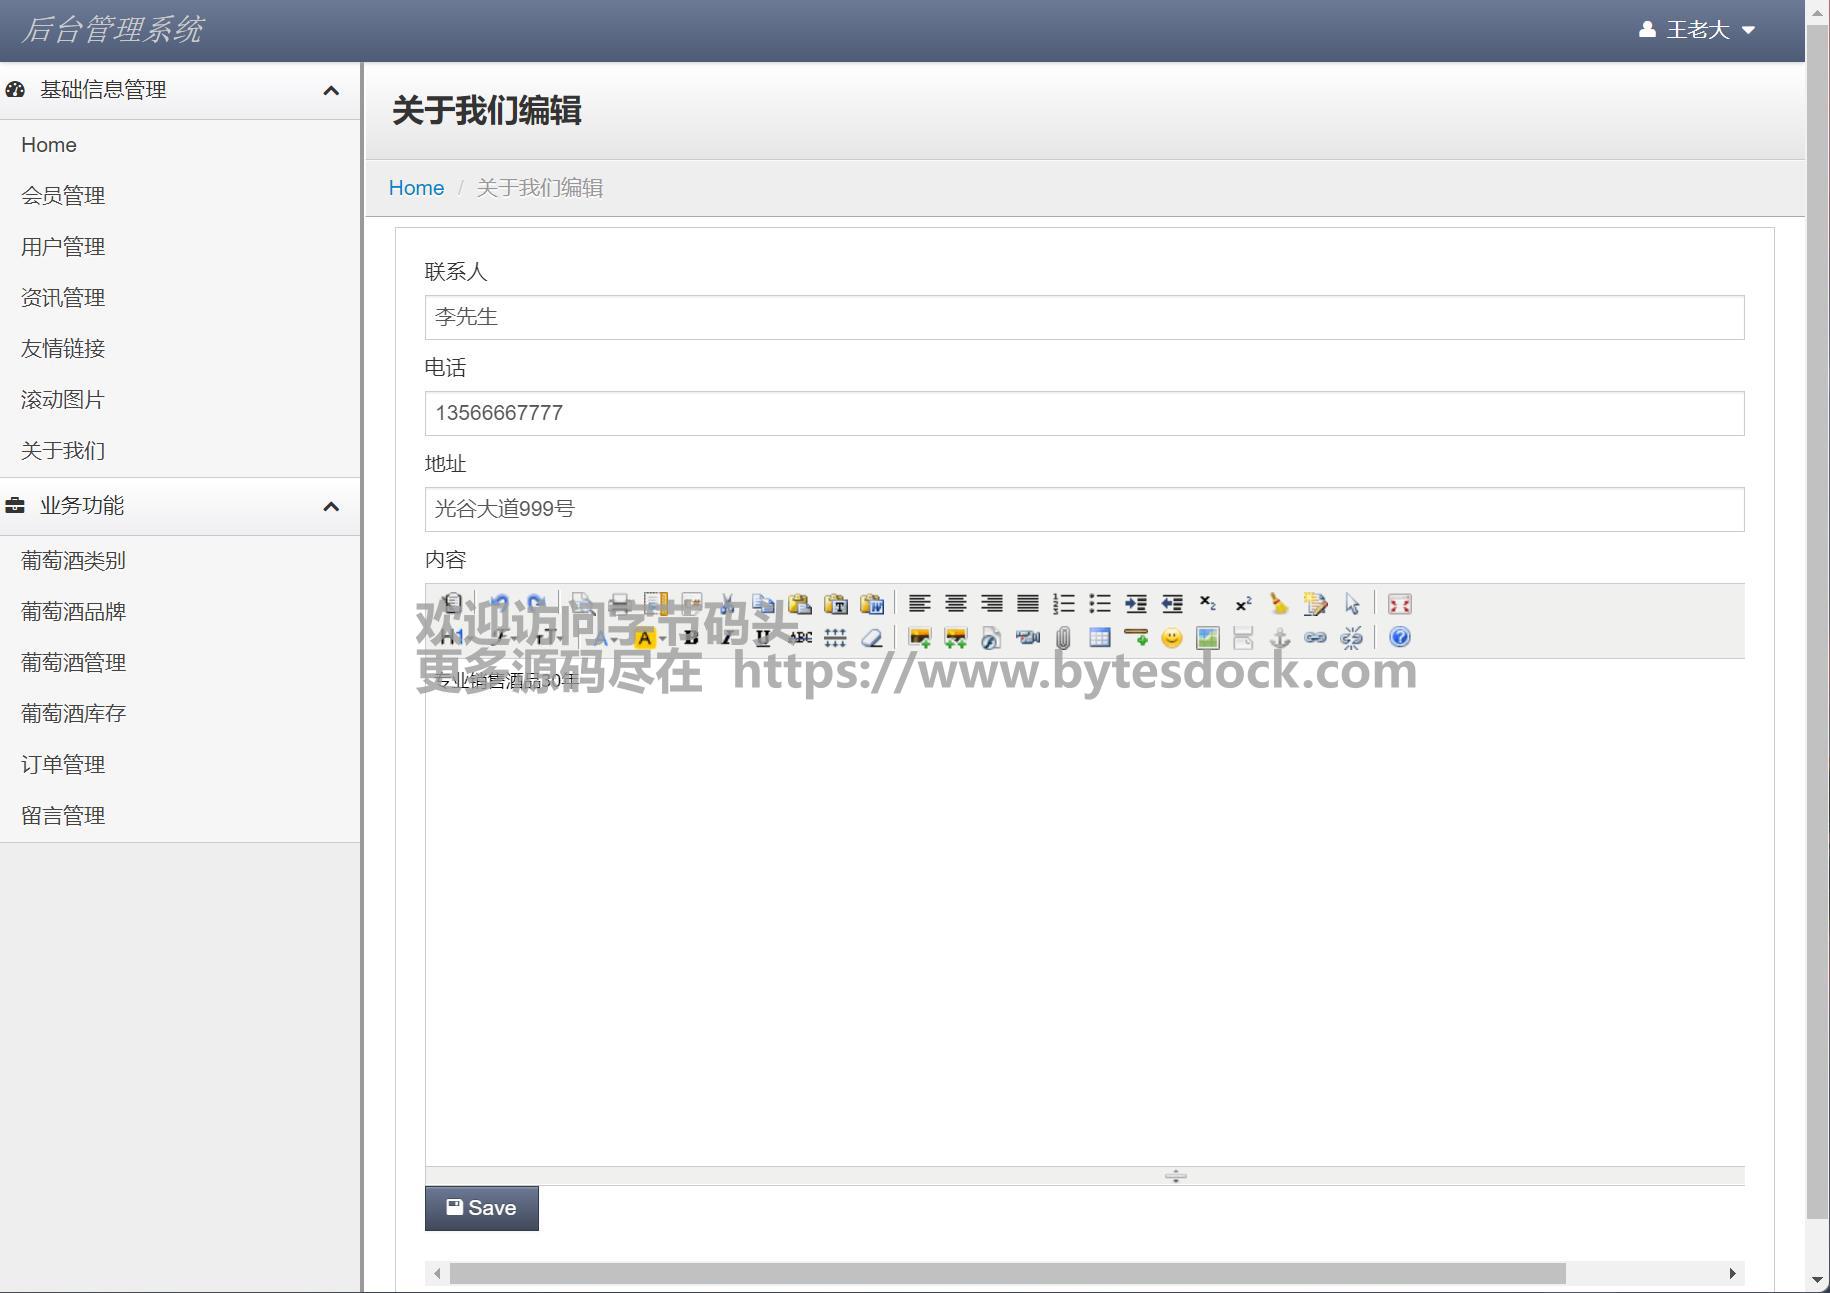Open the editor help about icon
Screen dimensions: 1830x1293
point(1399,638)
